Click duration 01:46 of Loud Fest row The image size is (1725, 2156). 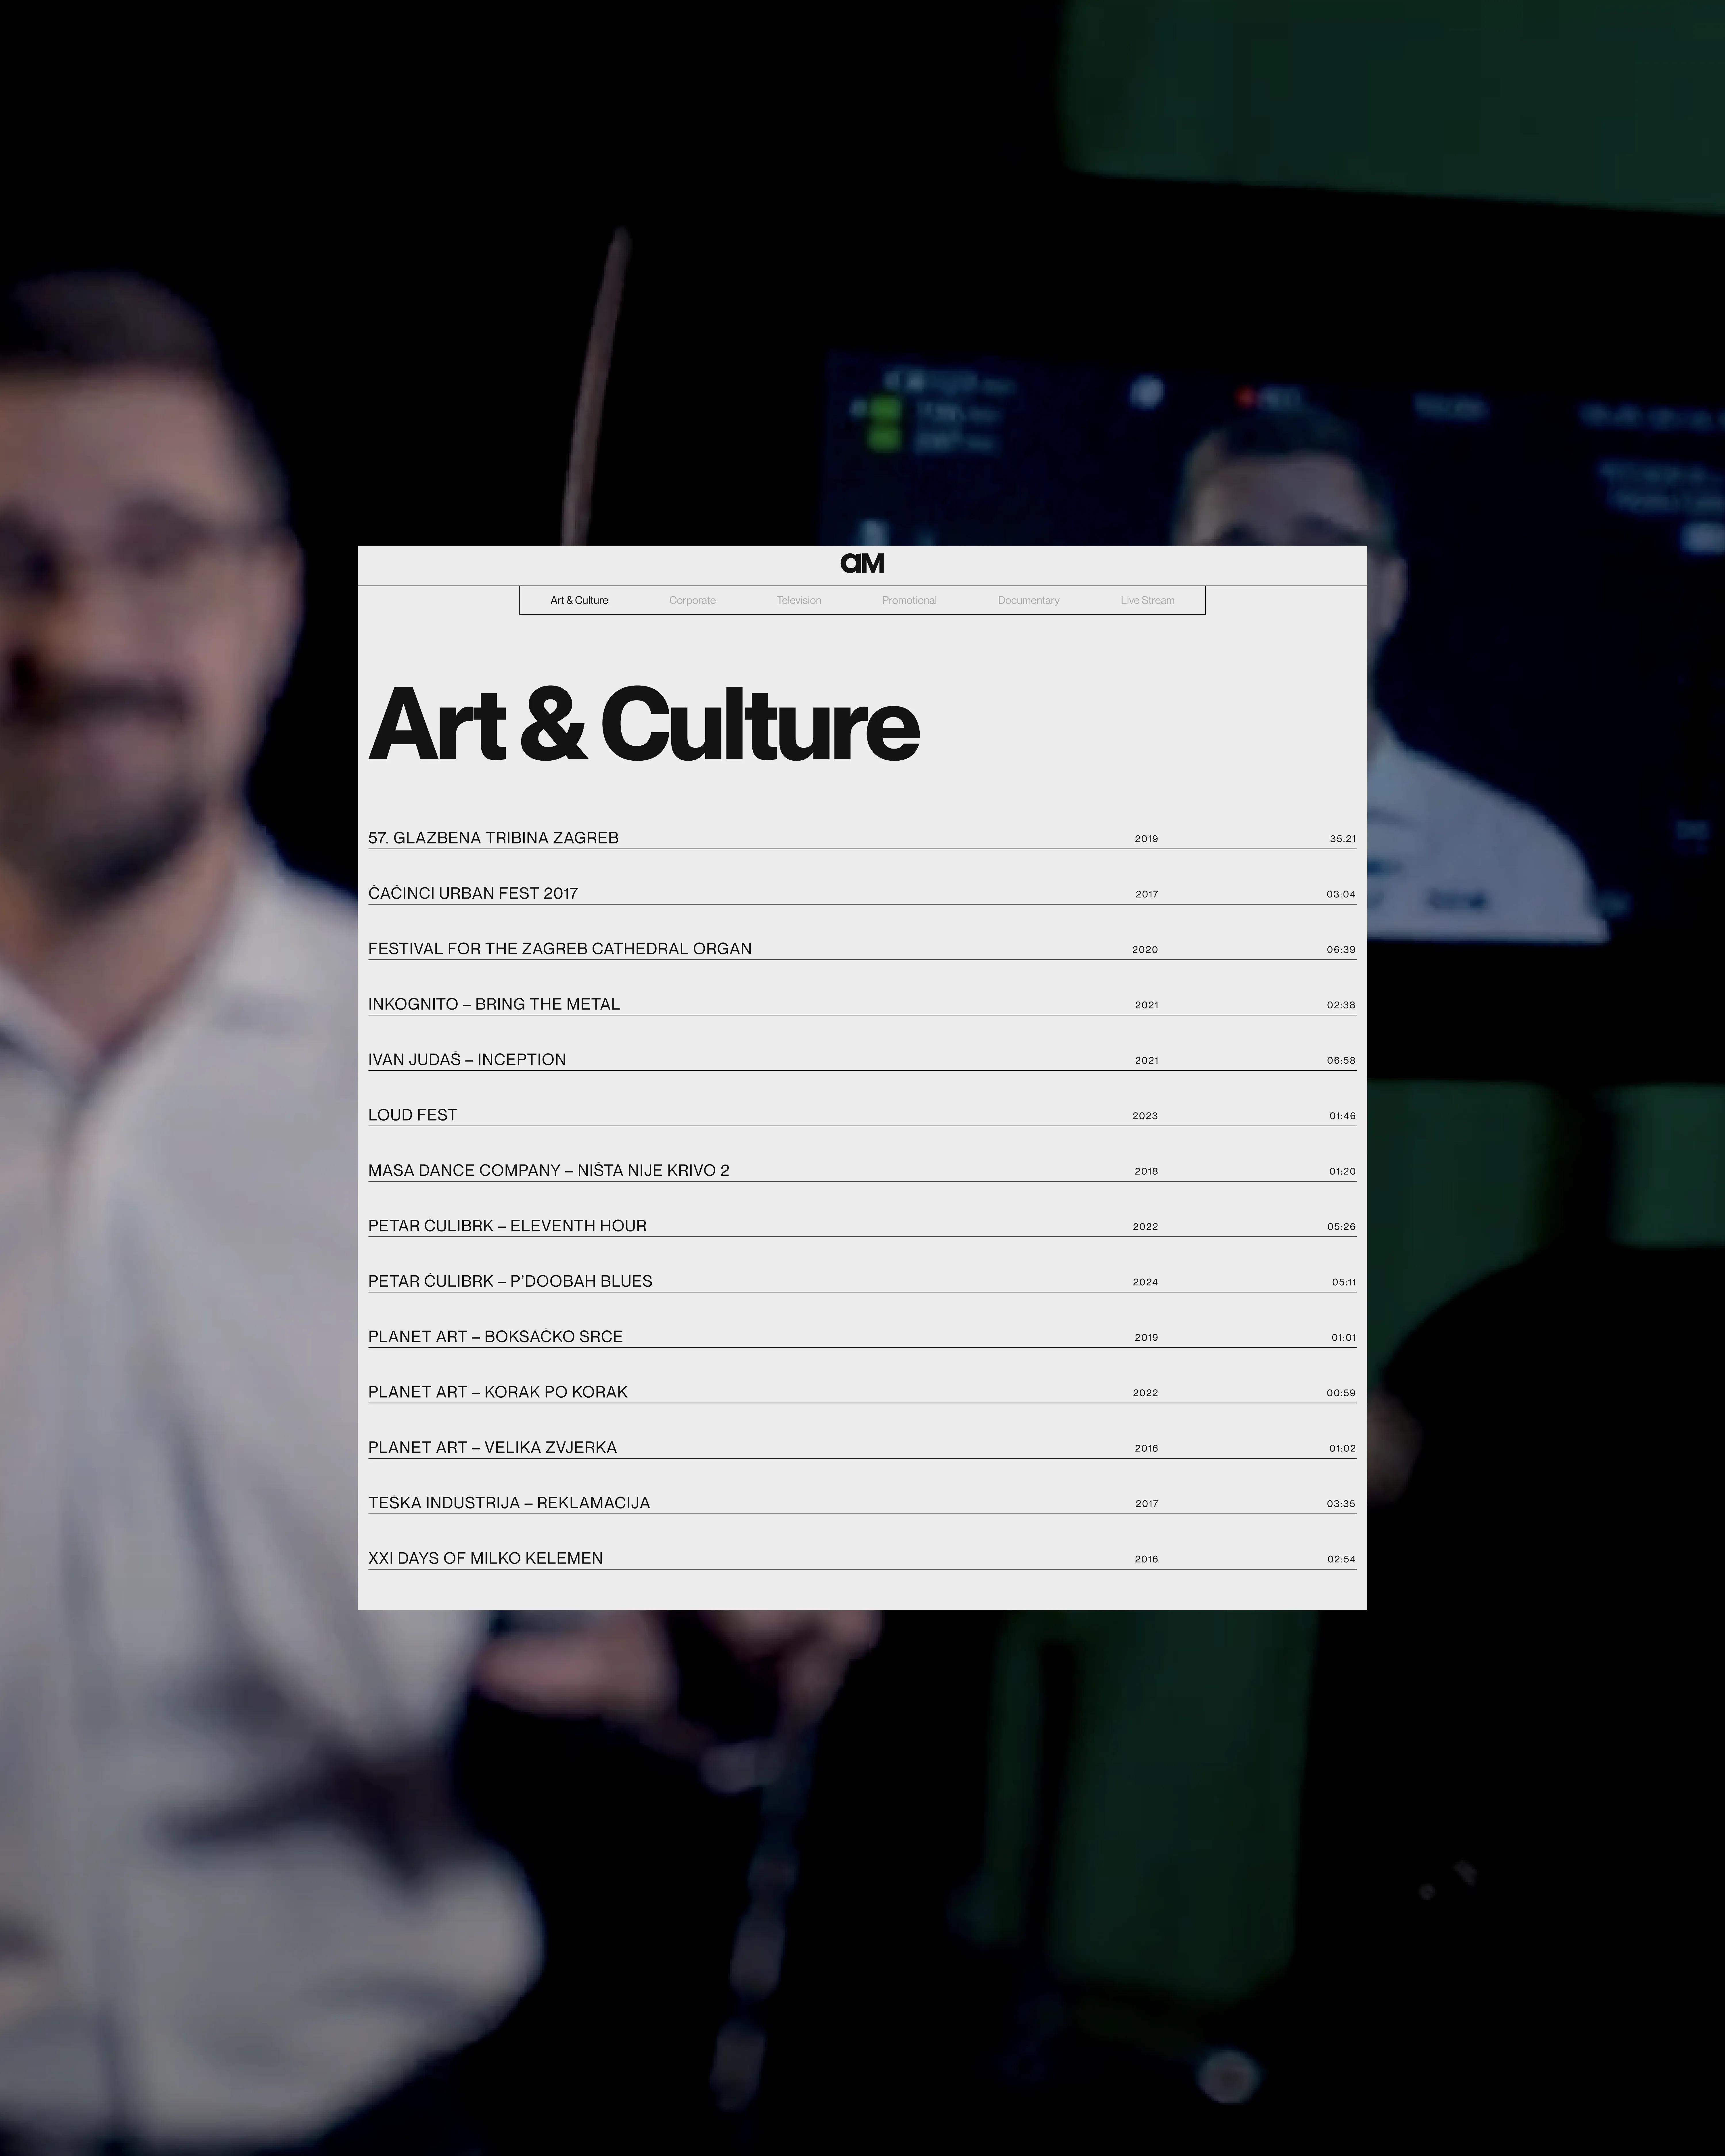point(1342,1116)
